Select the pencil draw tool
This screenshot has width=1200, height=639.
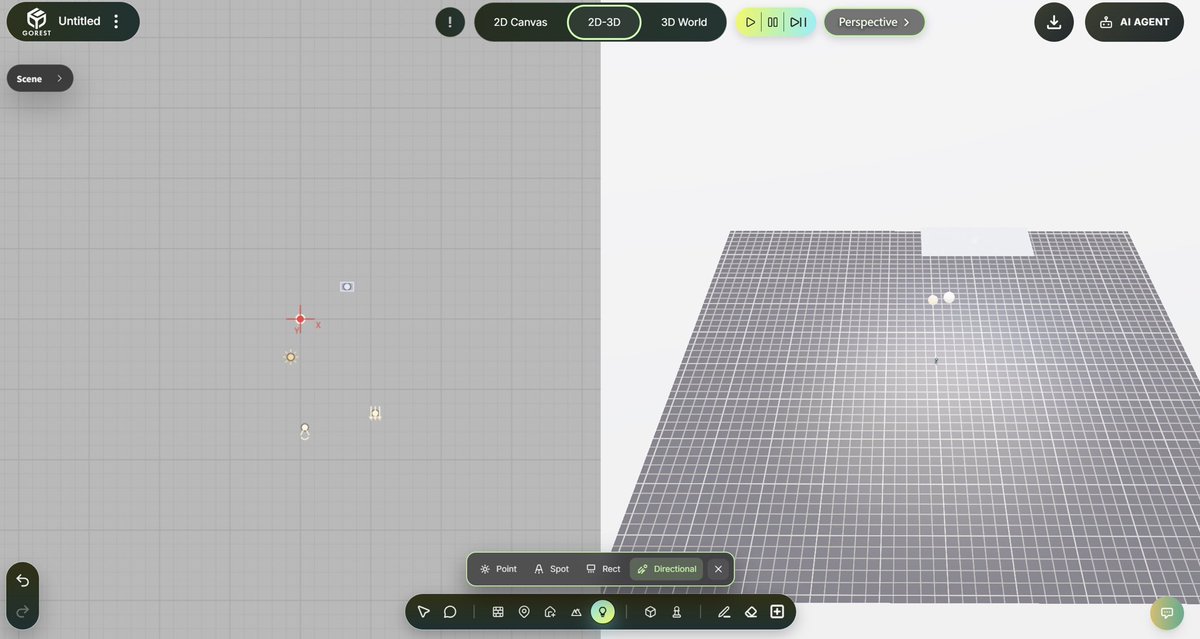(x=724, y=612)
